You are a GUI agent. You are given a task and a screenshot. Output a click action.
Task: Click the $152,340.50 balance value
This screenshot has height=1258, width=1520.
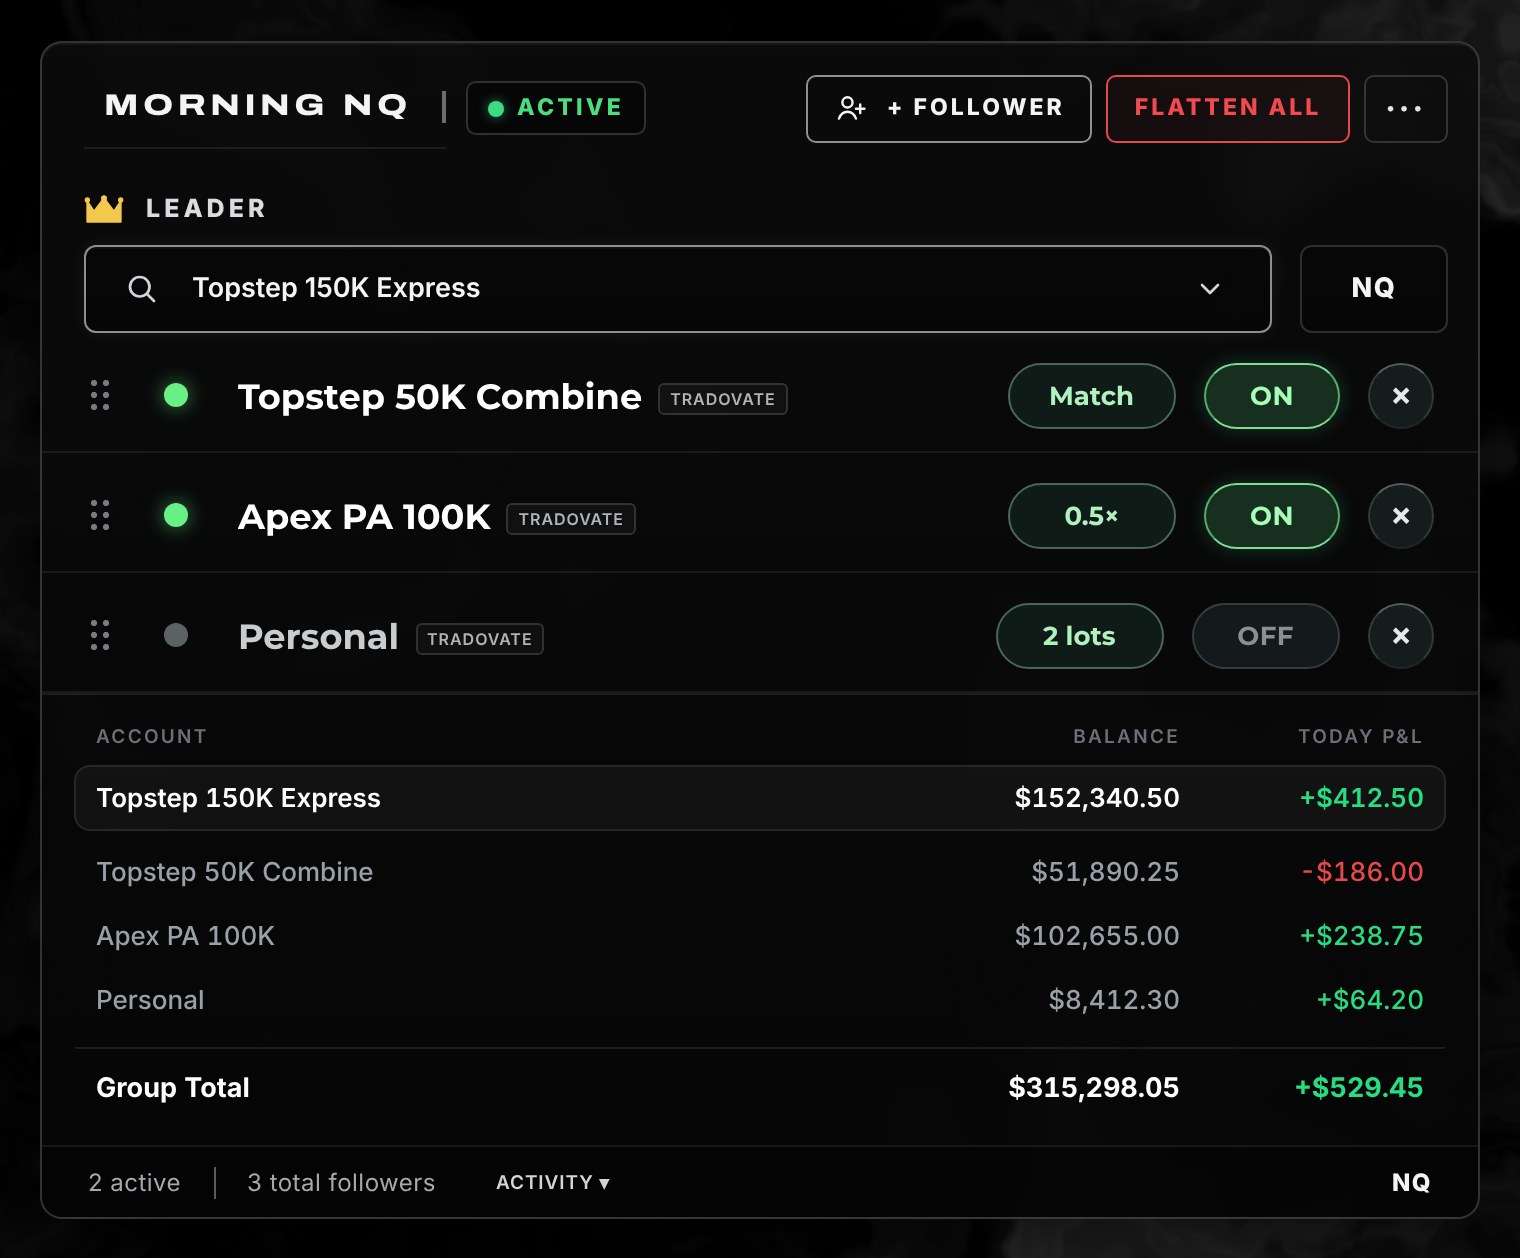[1097, 798]
